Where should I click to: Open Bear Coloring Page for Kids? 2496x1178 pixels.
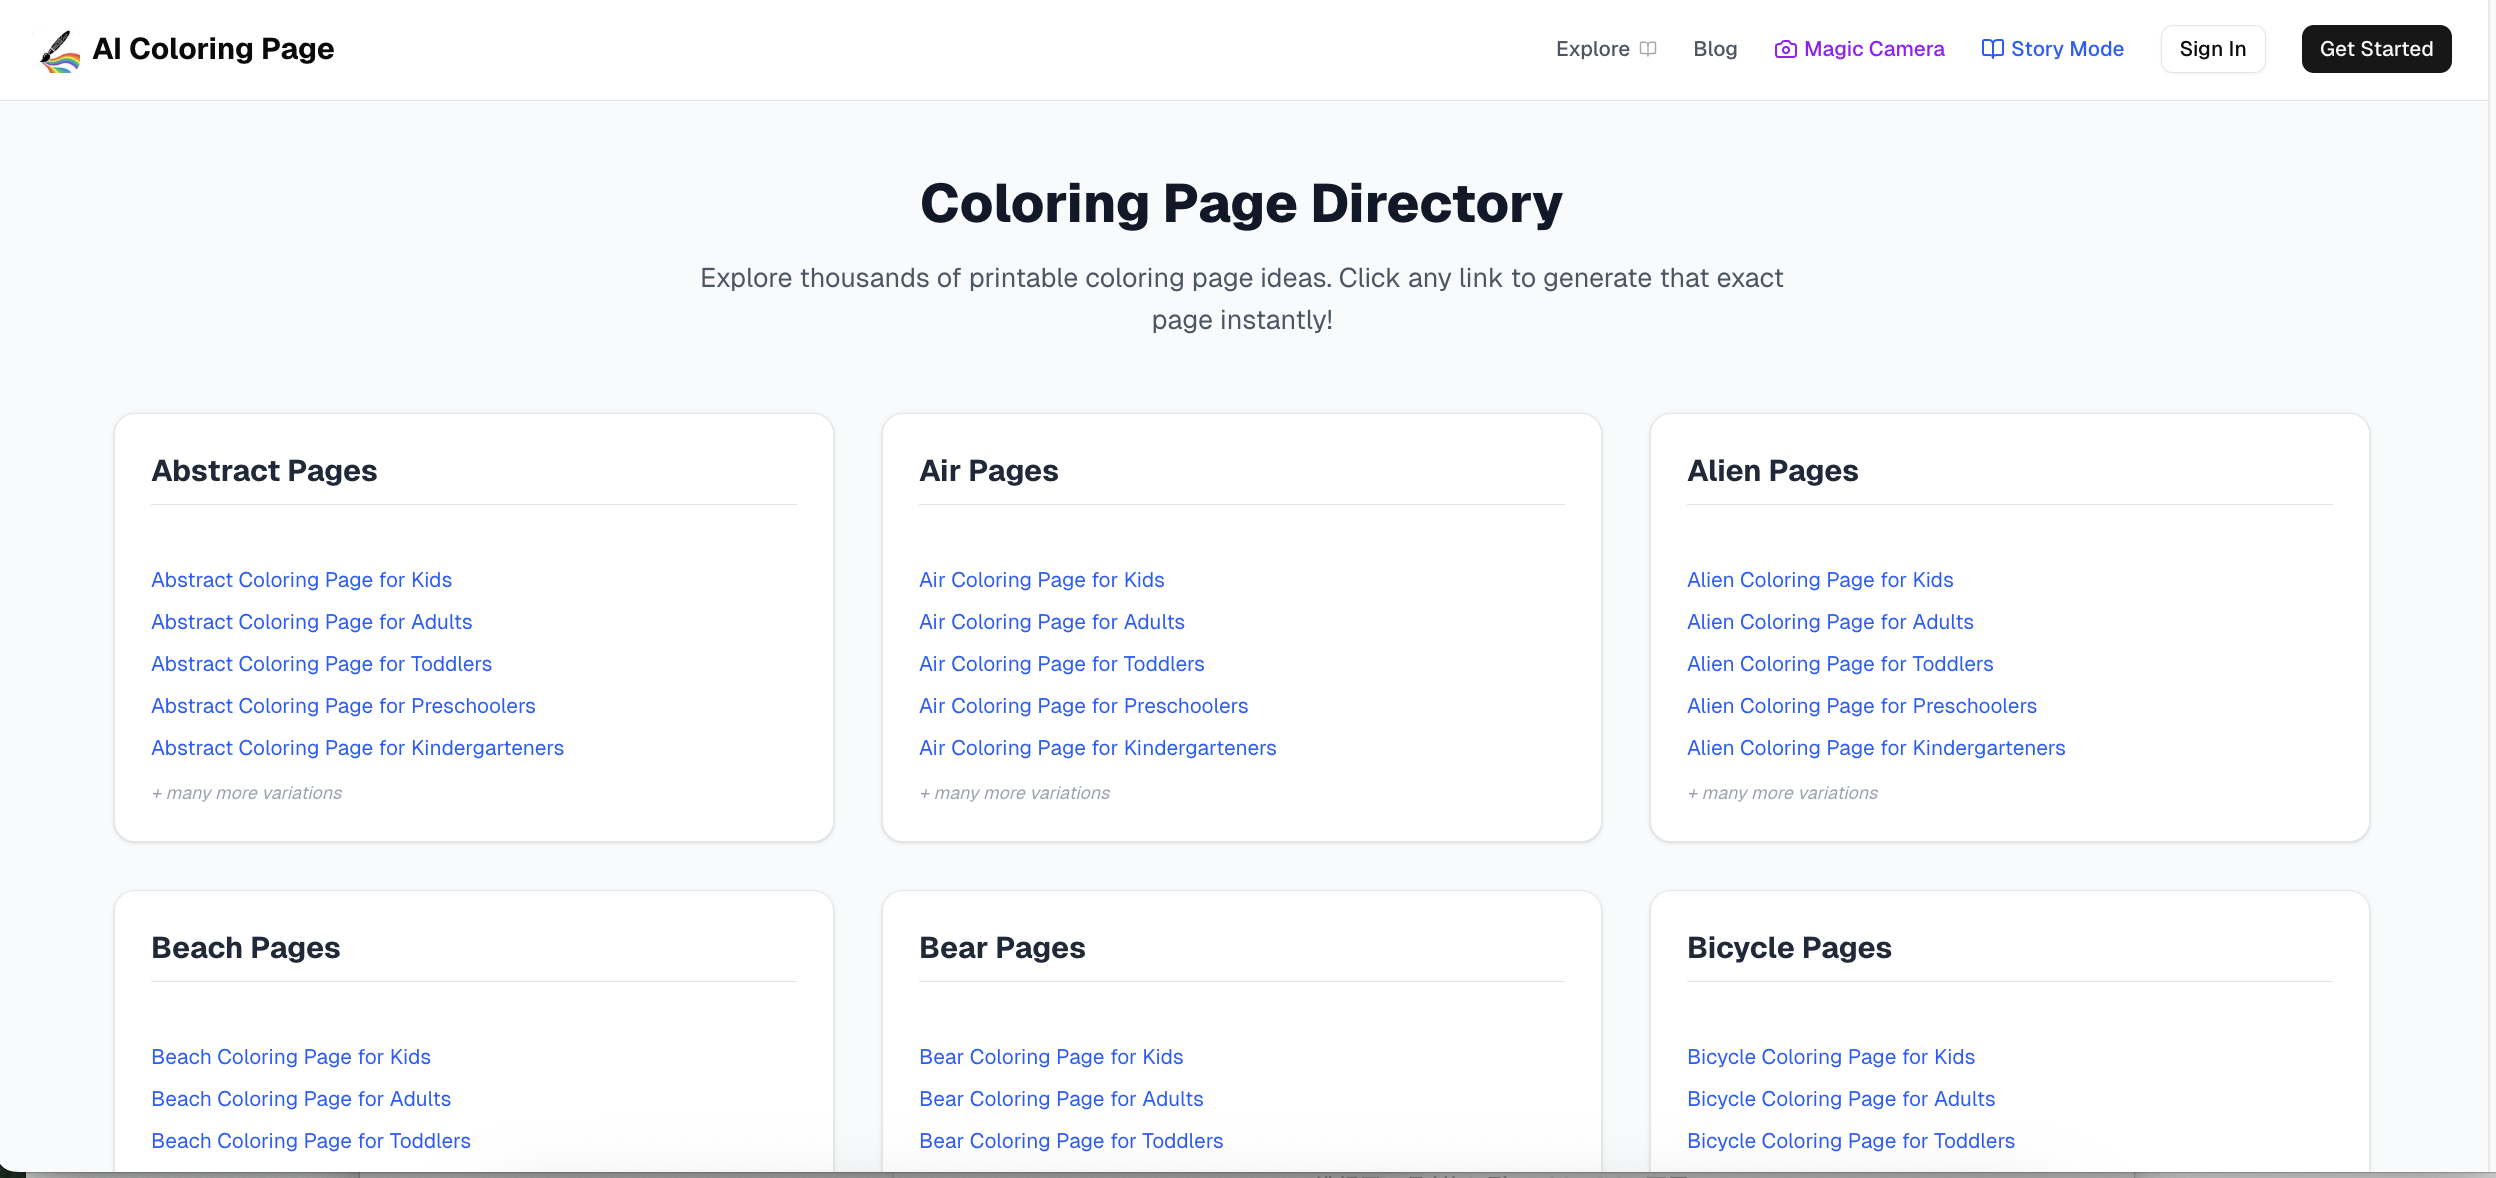[x=1050, y=1057]
